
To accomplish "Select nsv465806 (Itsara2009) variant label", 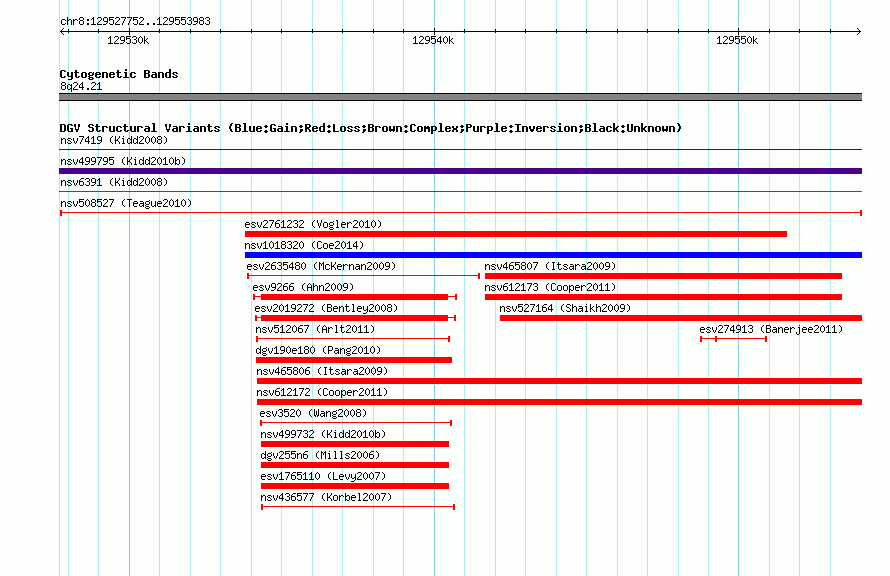I will coord(322,371).
